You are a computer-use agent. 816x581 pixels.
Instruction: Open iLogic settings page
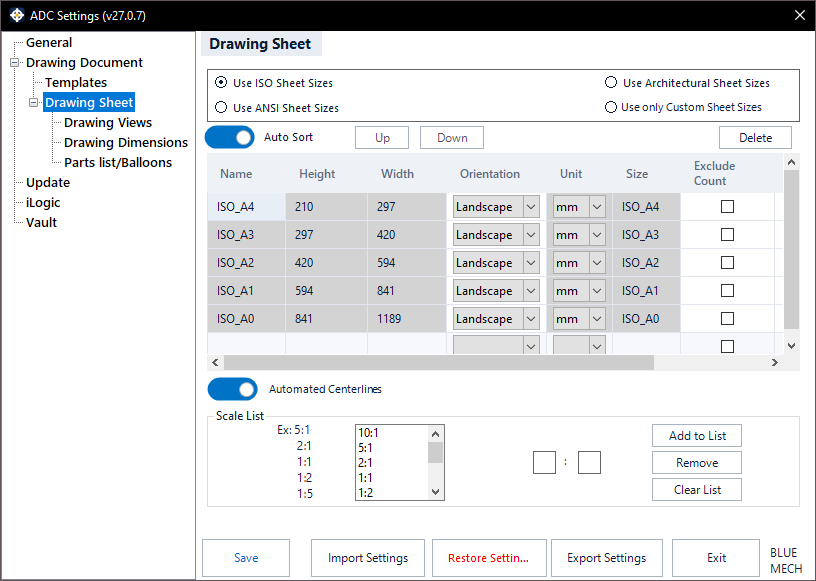point(43,203)
